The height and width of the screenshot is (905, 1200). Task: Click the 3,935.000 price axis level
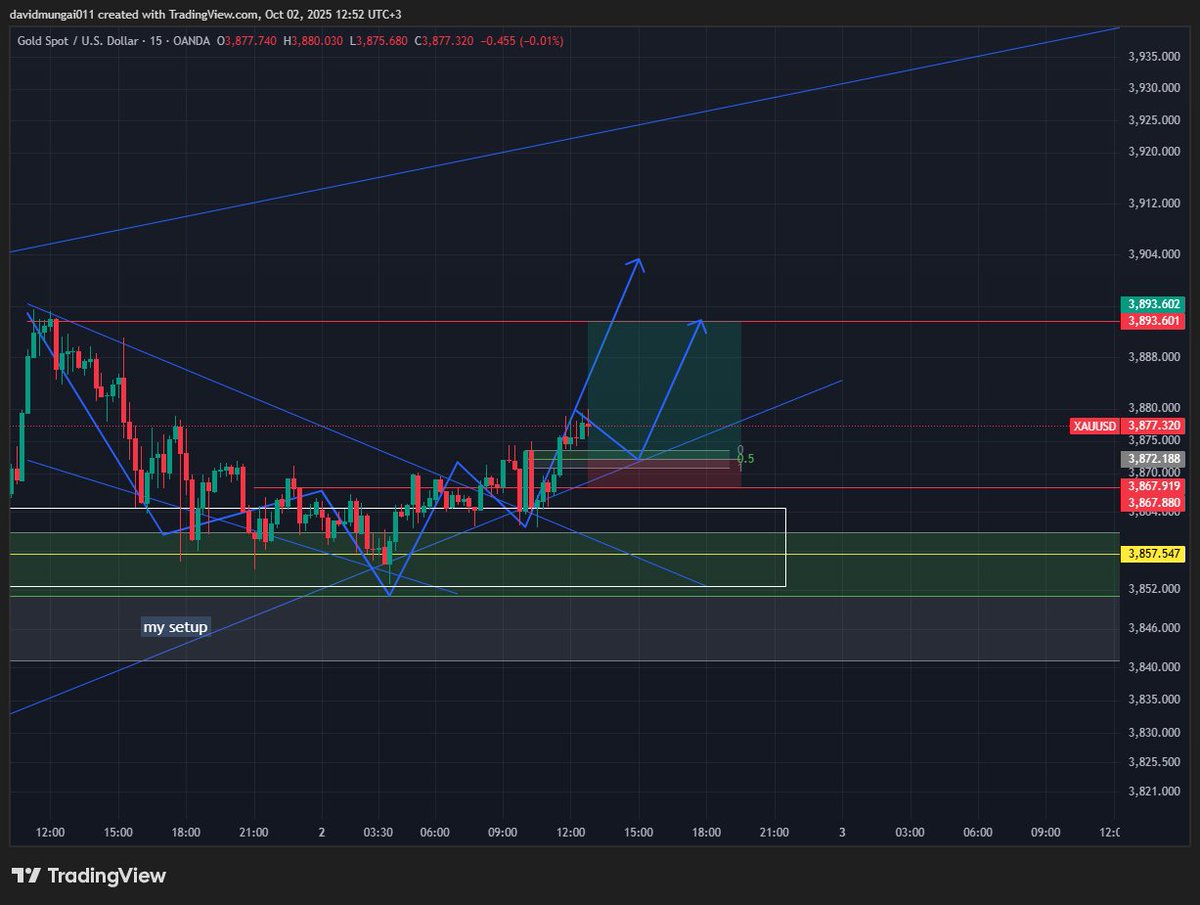click(x=1154, y=58)
